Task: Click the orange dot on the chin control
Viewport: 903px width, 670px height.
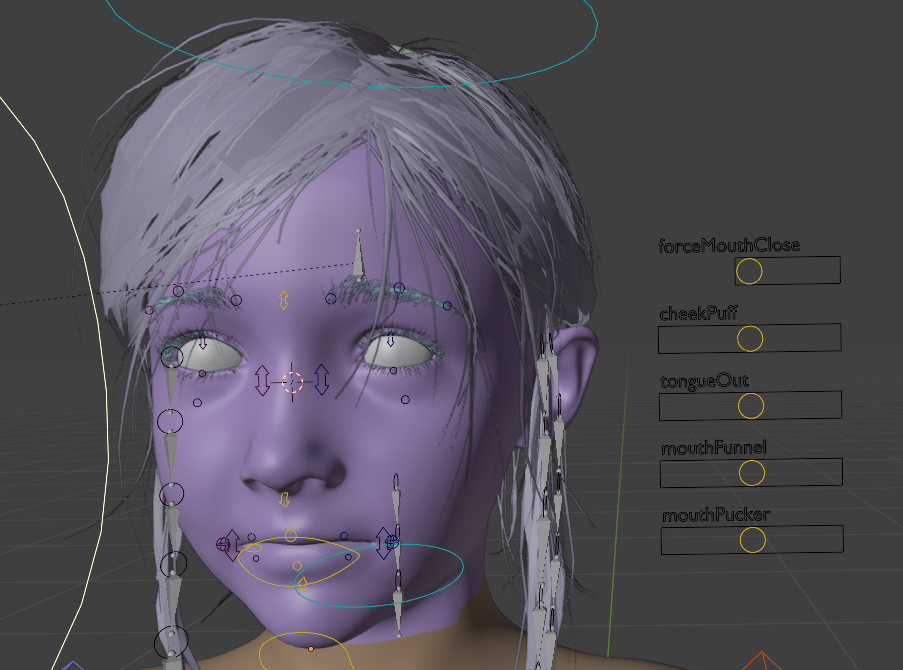Action: (311, 649)
